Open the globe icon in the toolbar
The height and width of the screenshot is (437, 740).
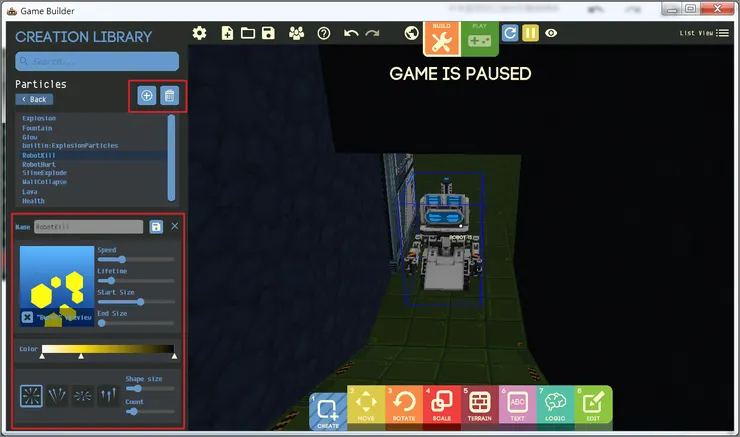tap(412, 33)
